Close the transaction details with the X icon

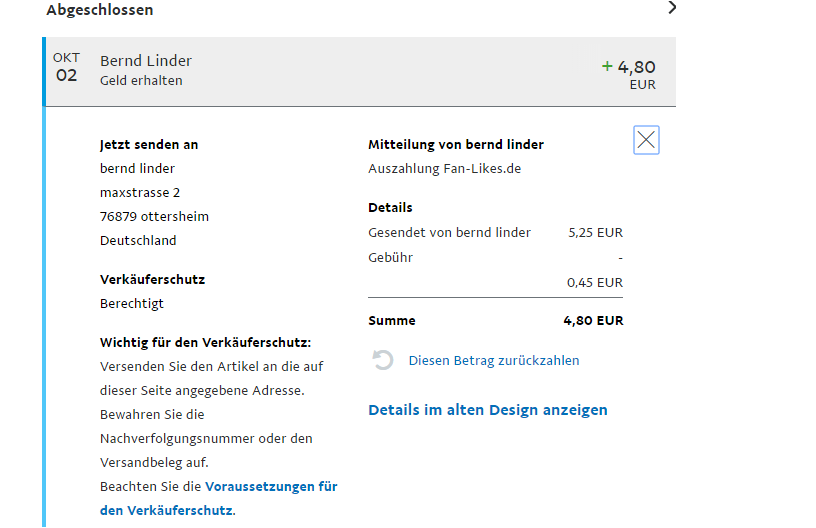coord(646,140)
